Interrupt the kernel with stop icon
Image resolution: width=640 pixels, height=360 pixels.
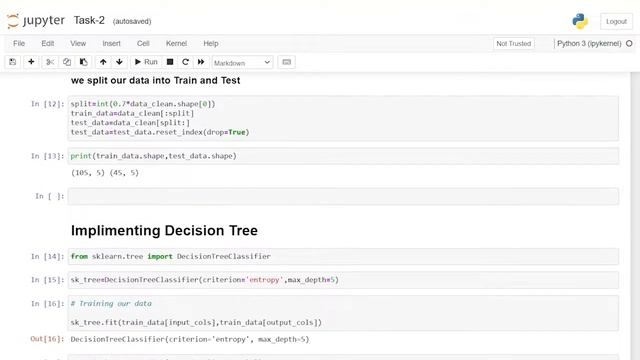tap(170, 62)
